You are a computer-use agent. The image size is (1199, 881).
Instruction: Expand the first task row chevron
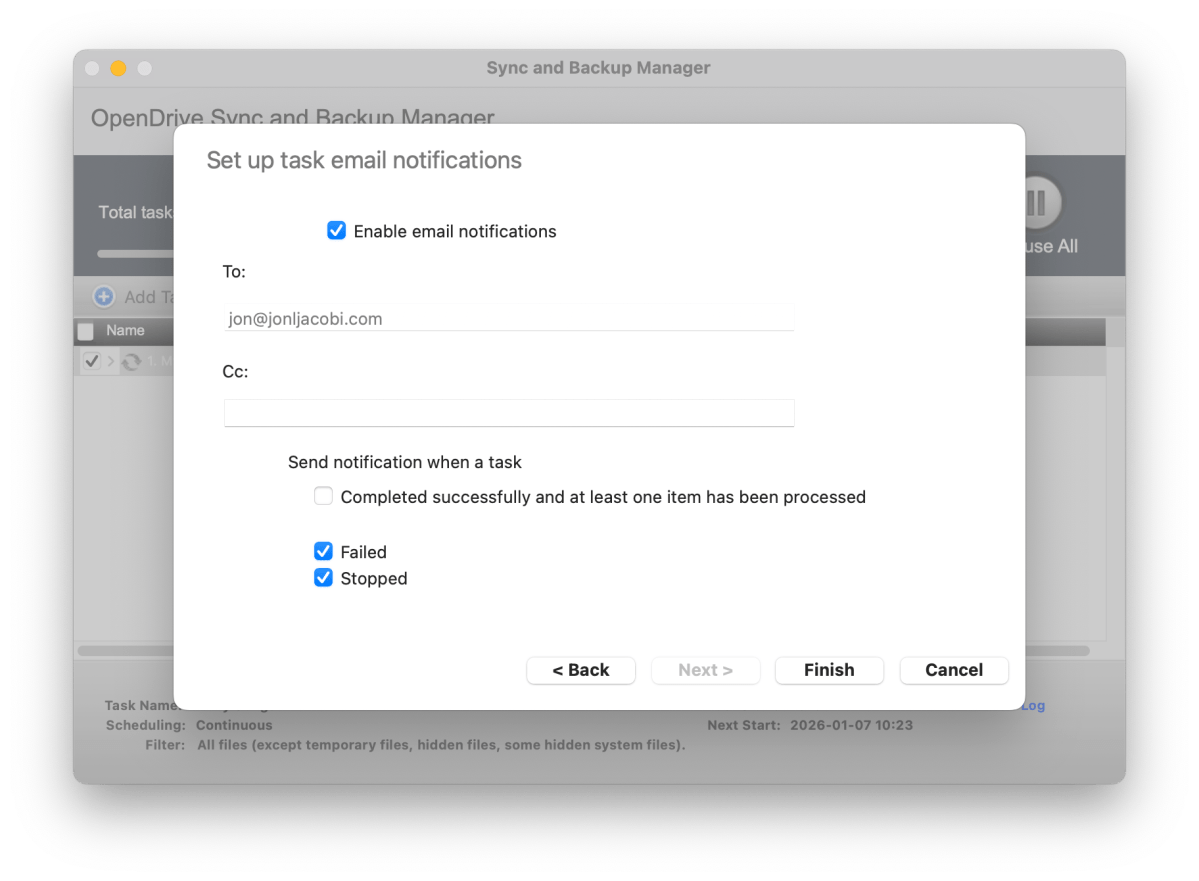111,361
